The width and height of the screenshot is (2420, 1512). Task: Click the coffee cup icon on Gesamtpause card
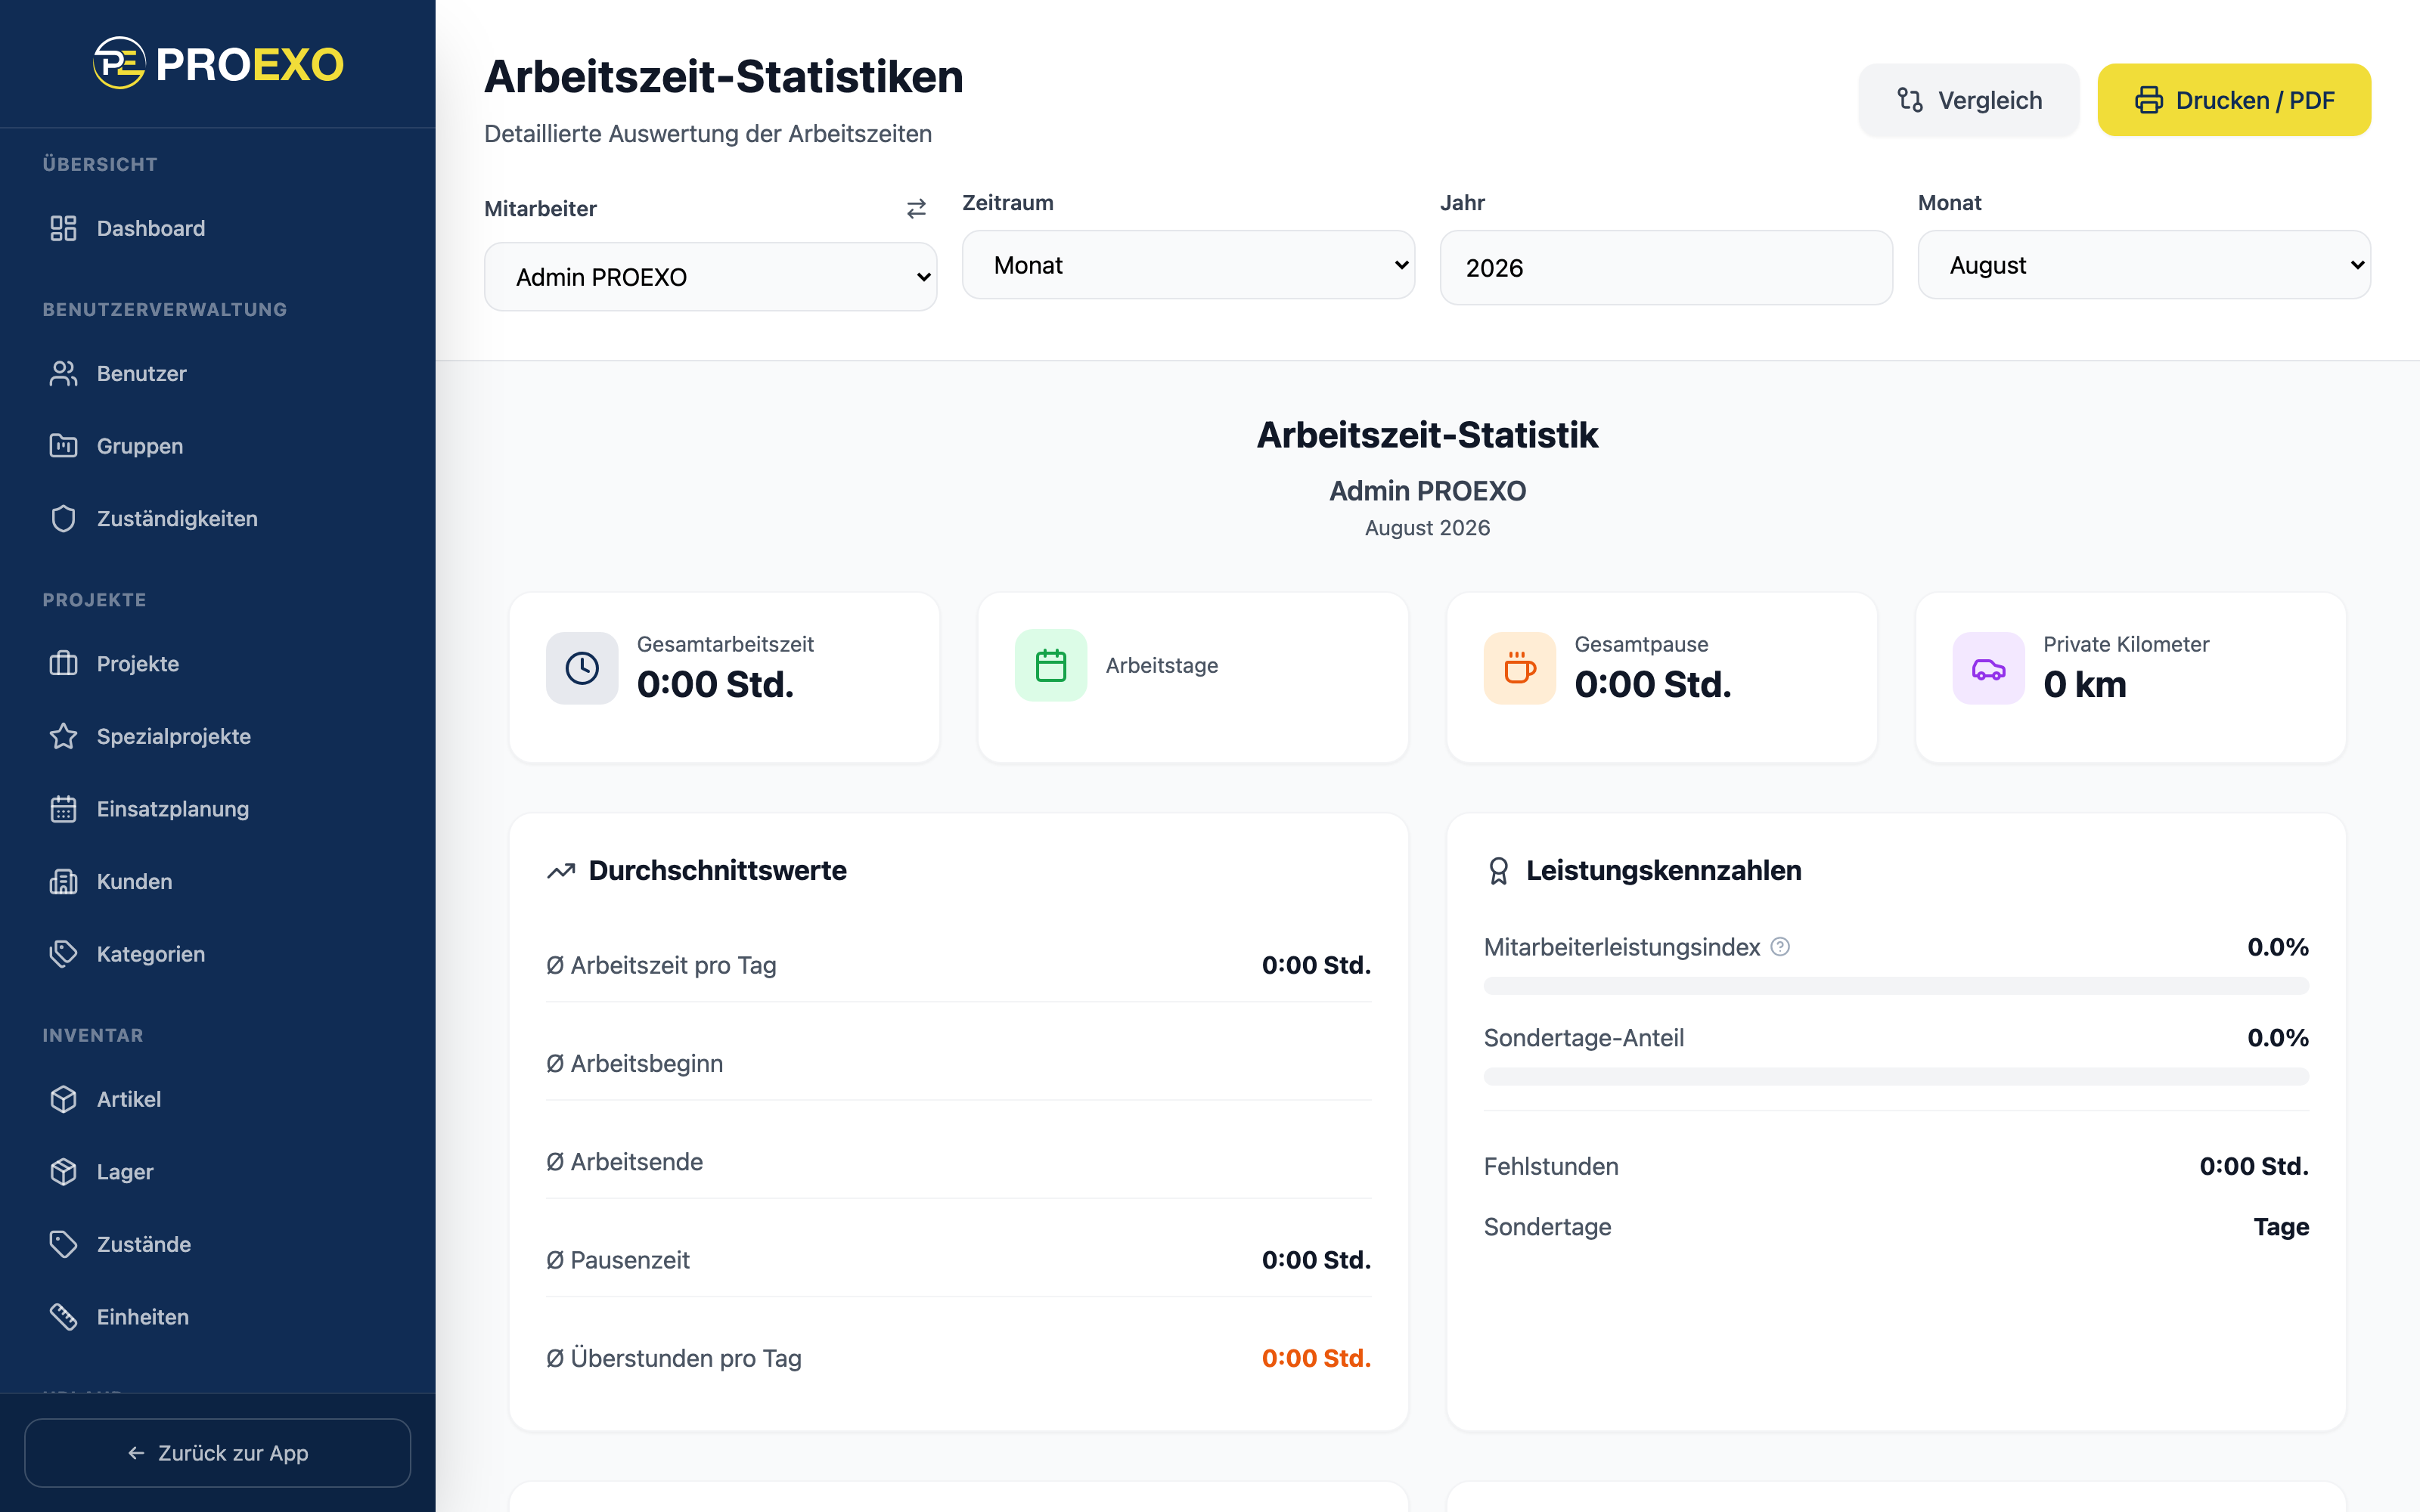[x=1520, y=668]
